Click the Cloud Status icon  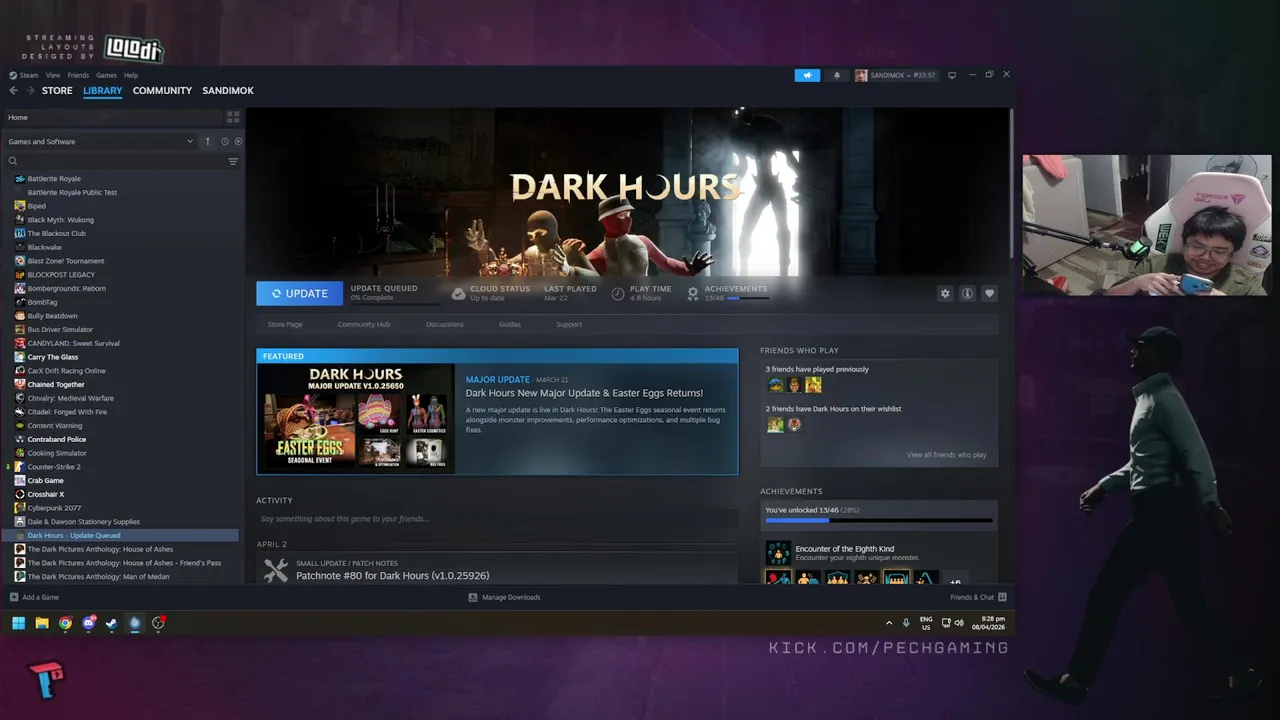pyautogui.click(x=458, y=293)
